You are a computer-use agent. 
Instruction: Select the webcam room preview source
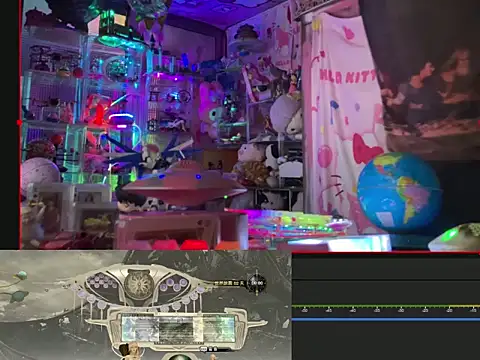250,125
